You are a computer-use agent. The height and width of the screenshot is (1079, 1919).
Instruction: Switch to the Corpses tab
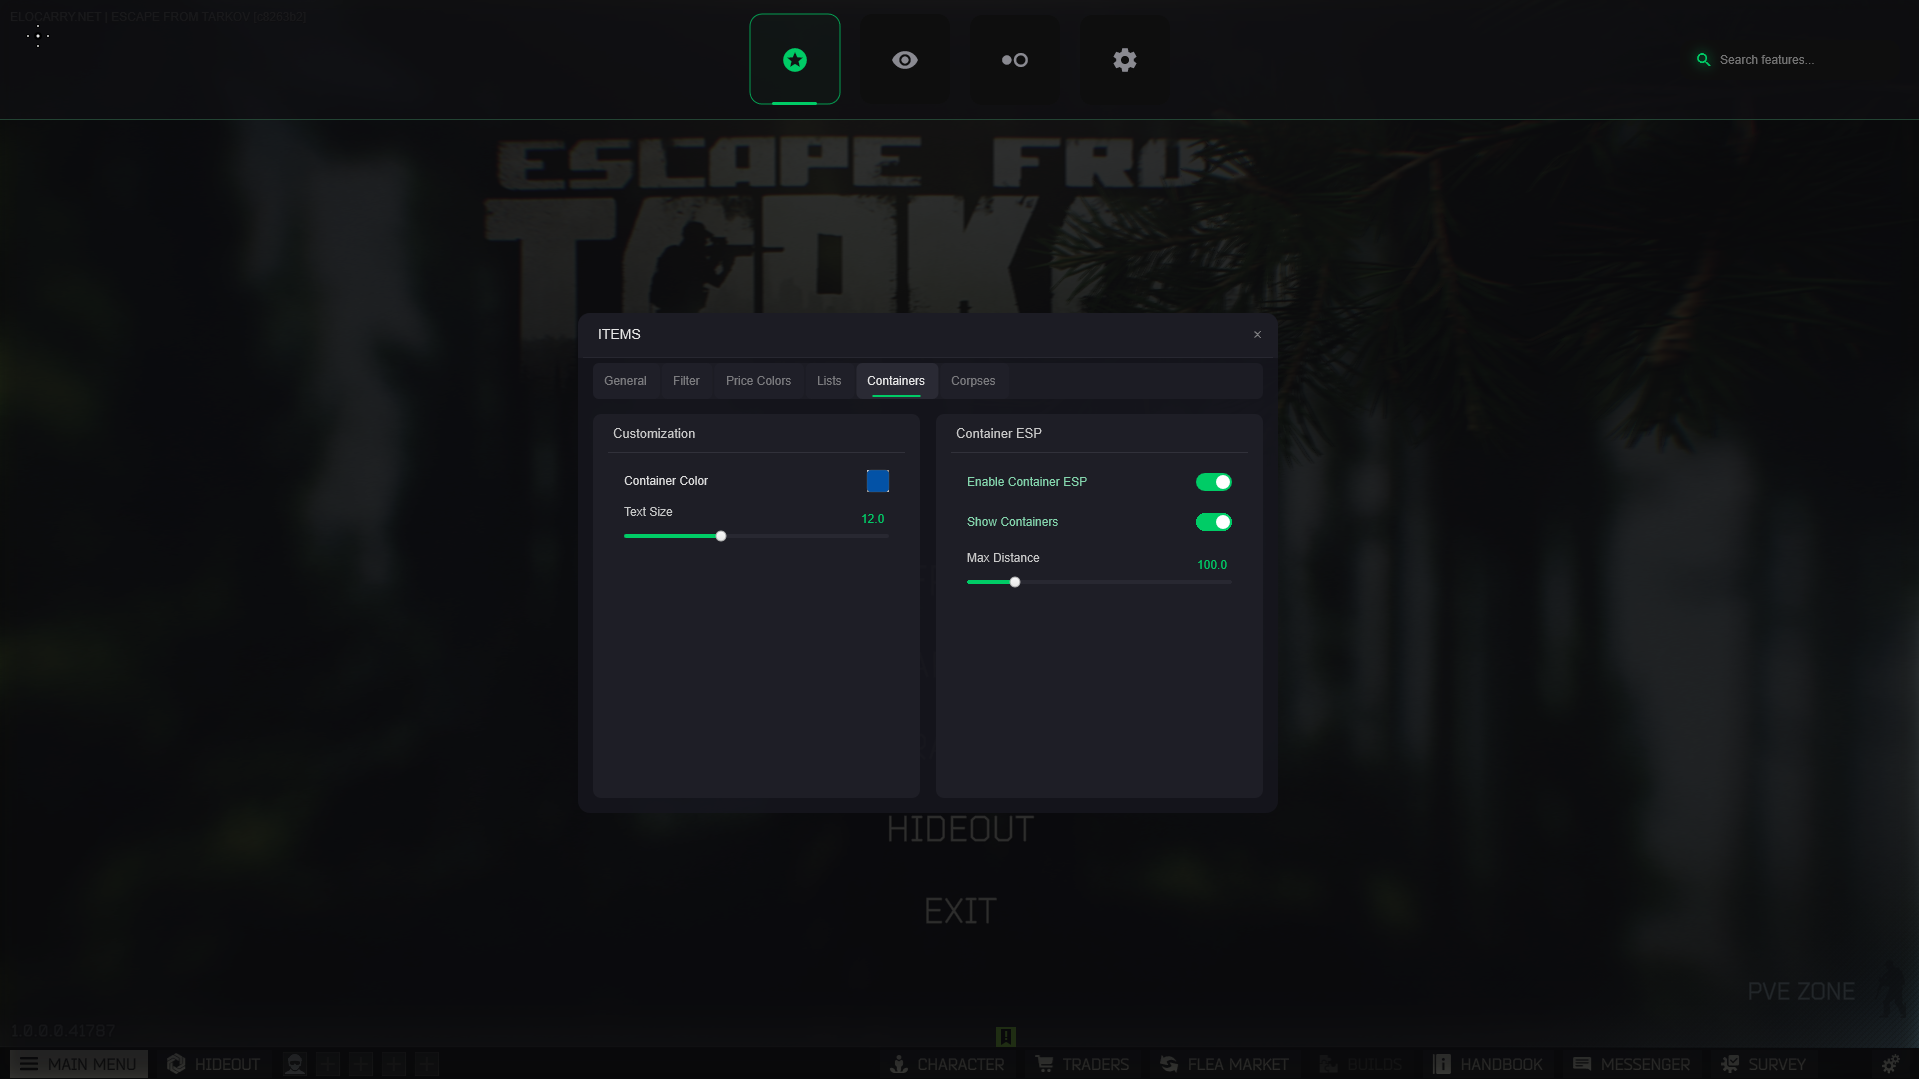point(972,381)
